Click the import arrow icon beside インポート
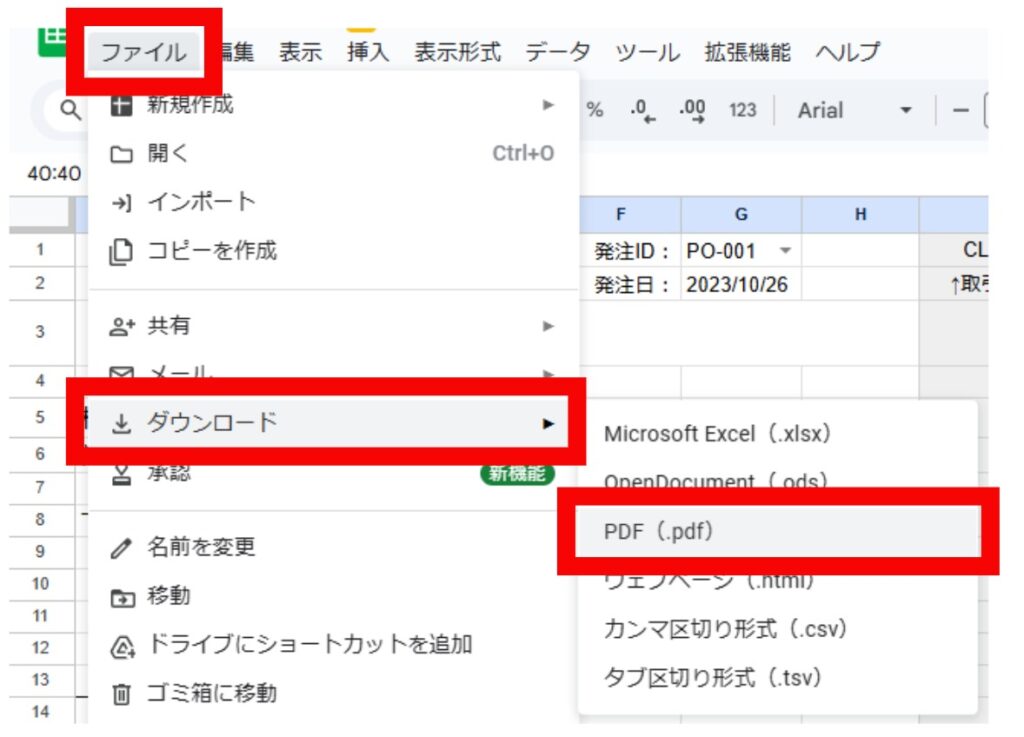The image size is (1024, 737). pos(121,202)
